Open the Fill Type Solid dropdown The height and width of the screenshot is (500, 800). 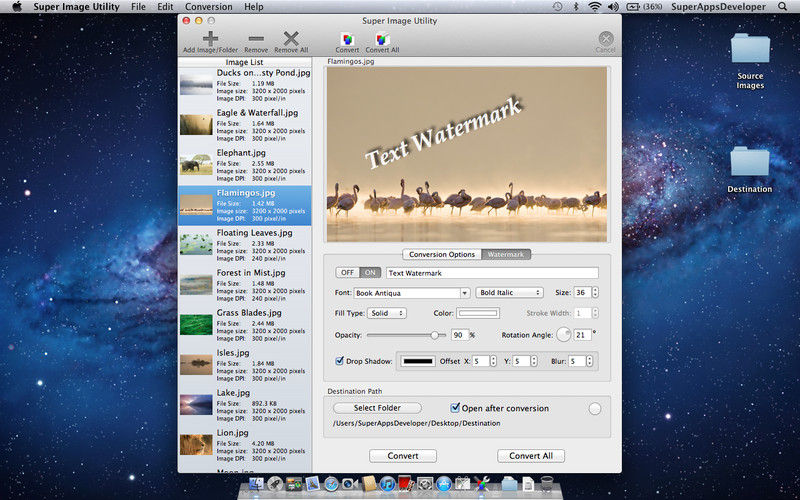[x=387, y=313]
